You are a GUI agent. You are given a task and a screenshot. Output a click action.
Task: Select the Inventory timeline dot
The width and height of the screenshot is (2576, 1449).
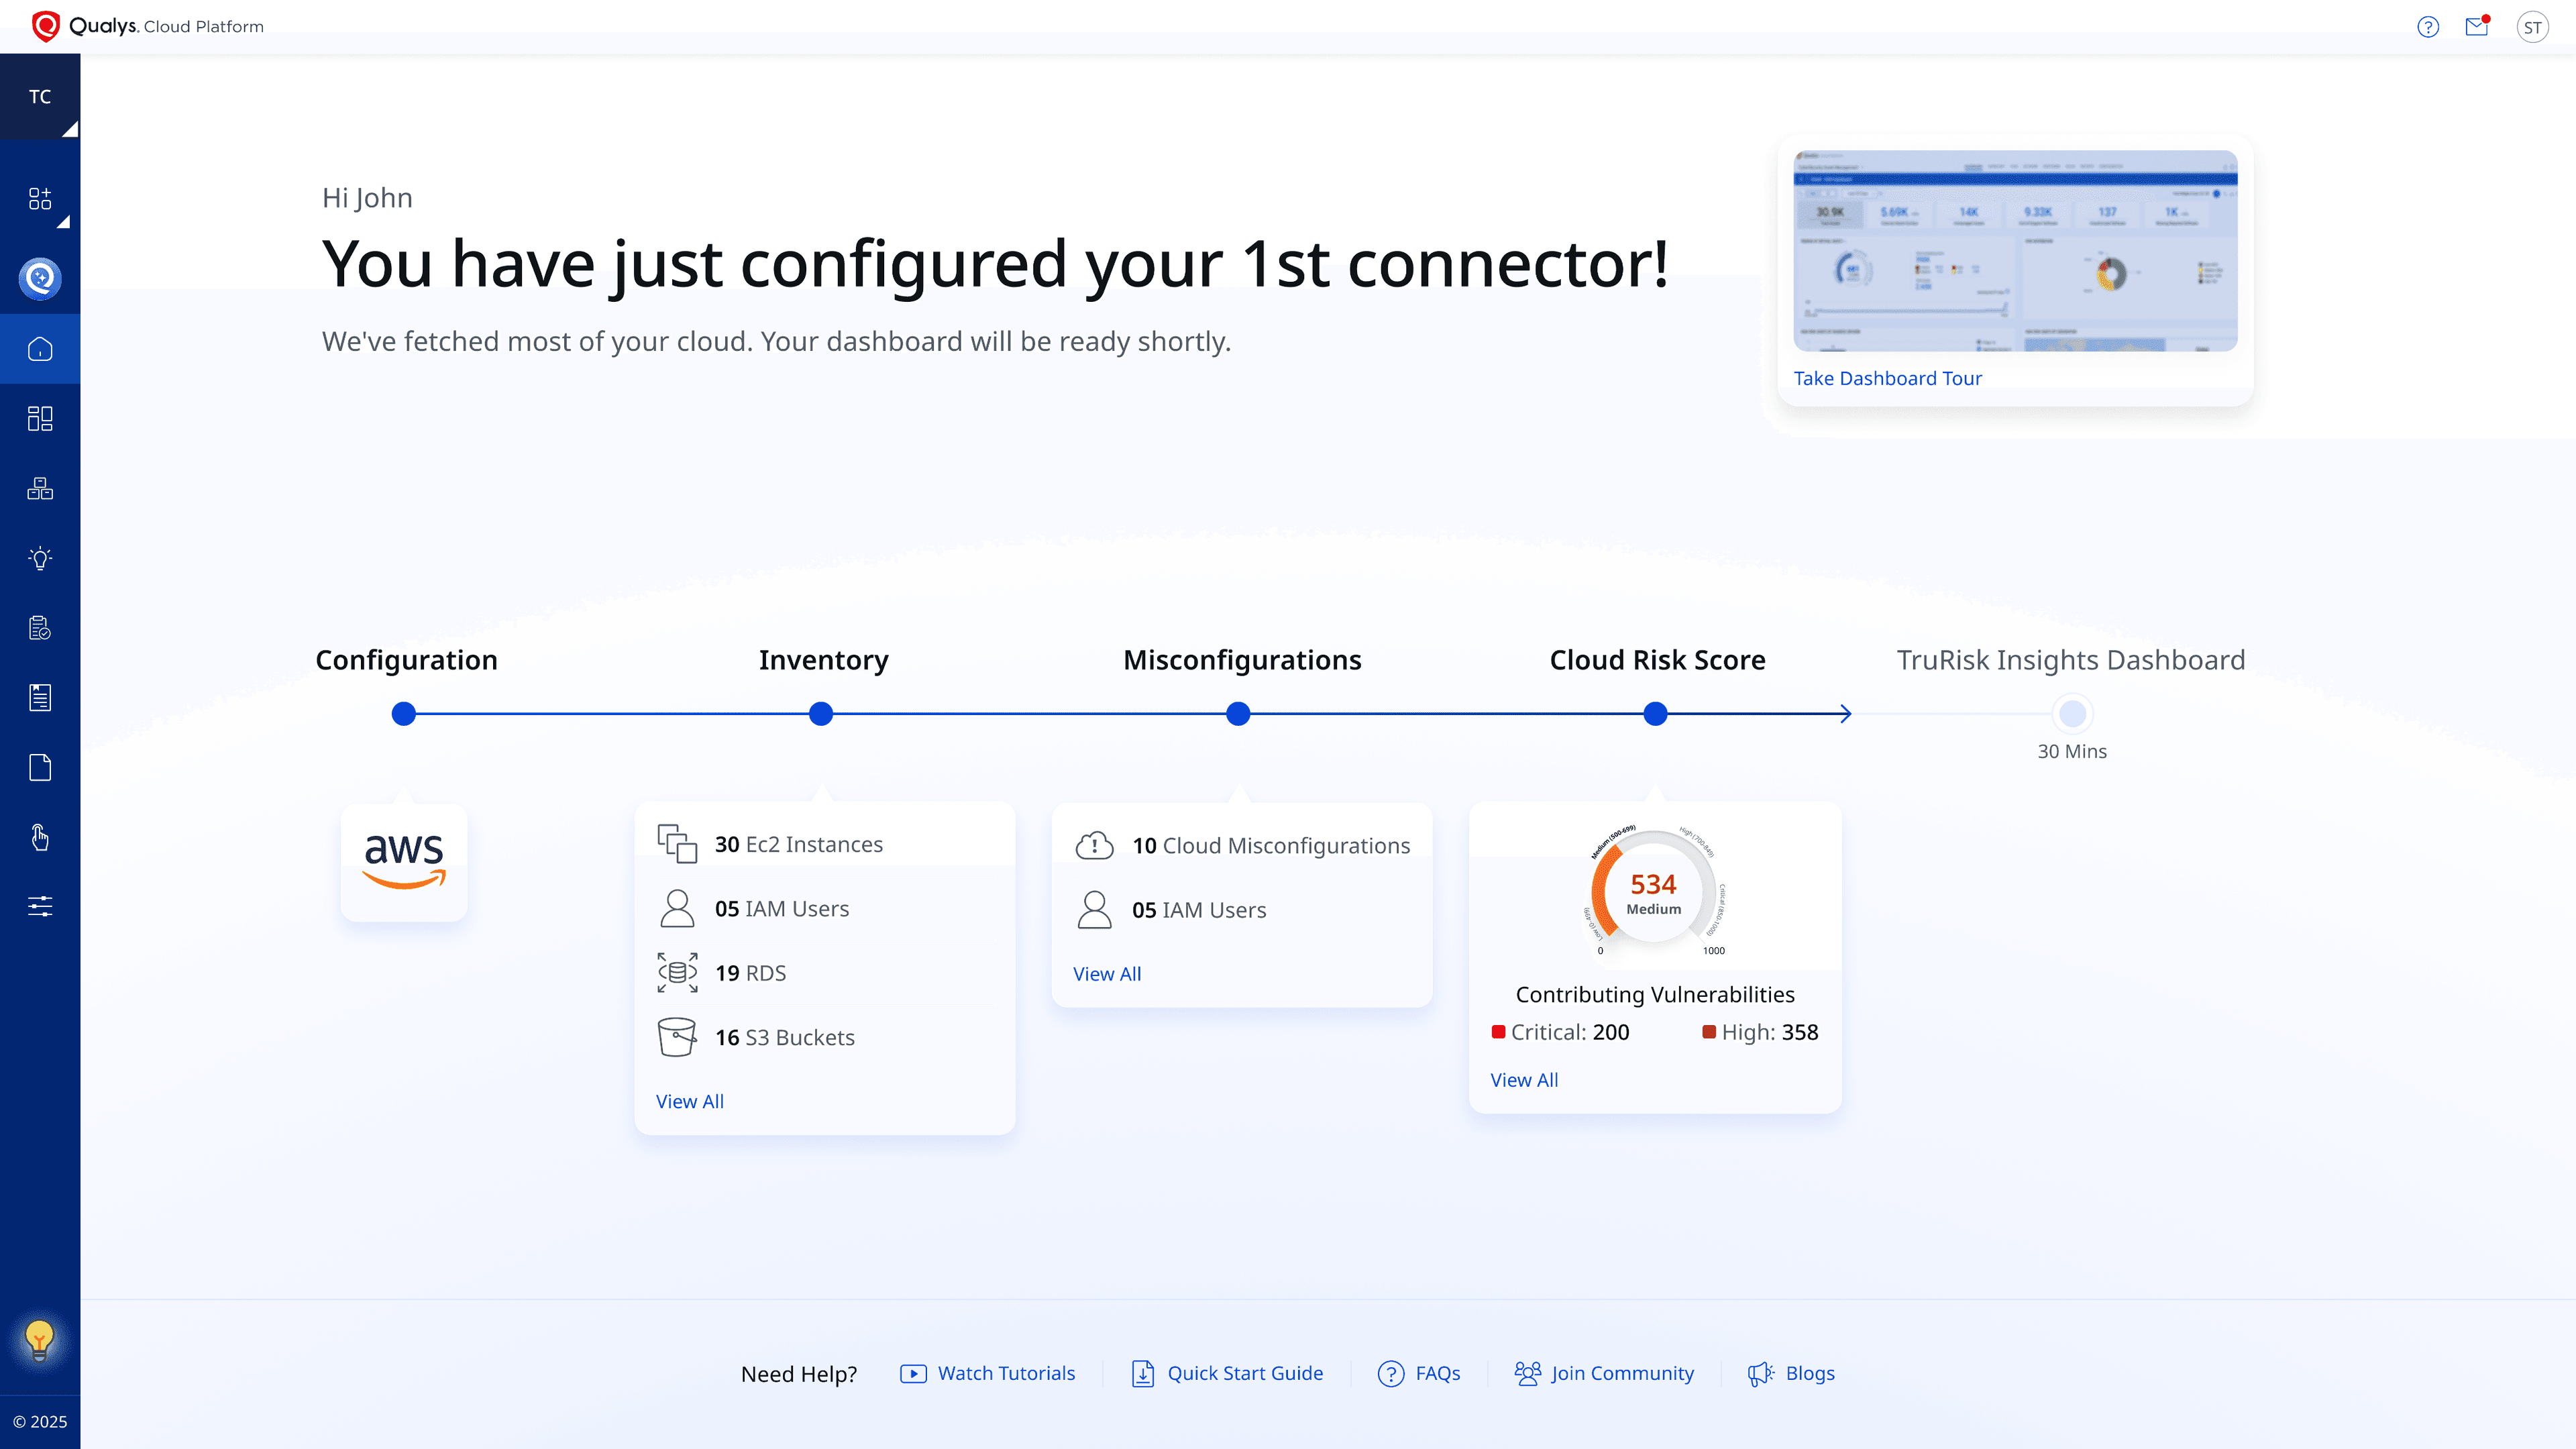(x=821, y=714)
